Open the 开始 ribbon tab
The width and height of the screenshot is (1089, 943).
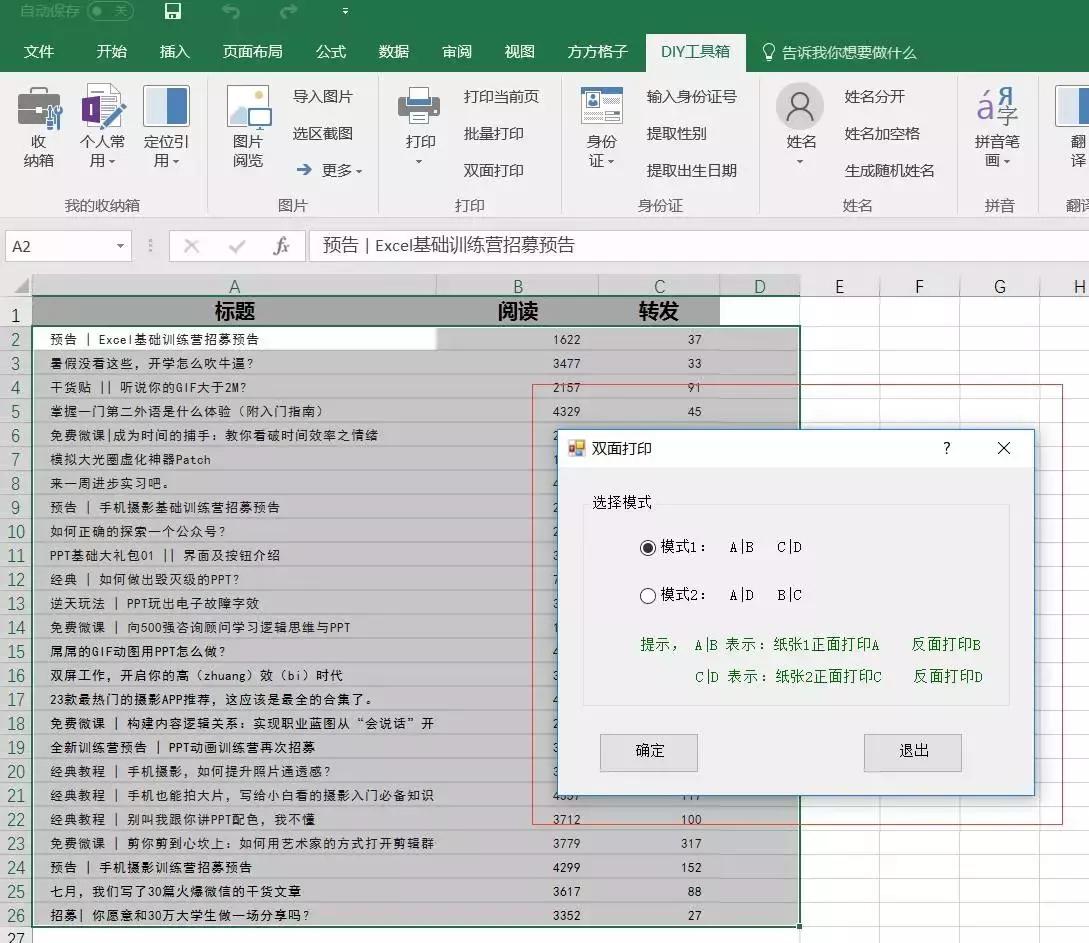111,50
